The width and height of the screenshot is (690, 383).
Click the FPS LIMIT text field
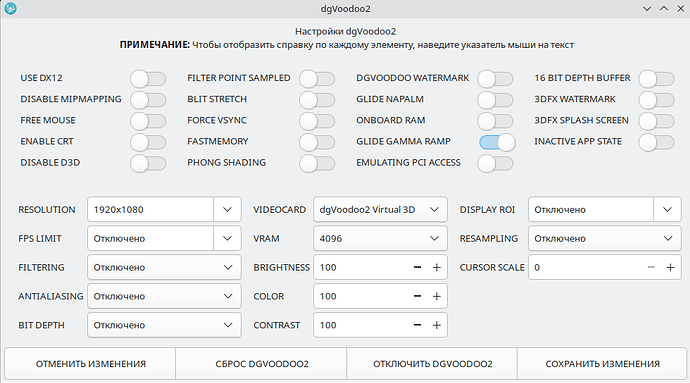point(150,238)
